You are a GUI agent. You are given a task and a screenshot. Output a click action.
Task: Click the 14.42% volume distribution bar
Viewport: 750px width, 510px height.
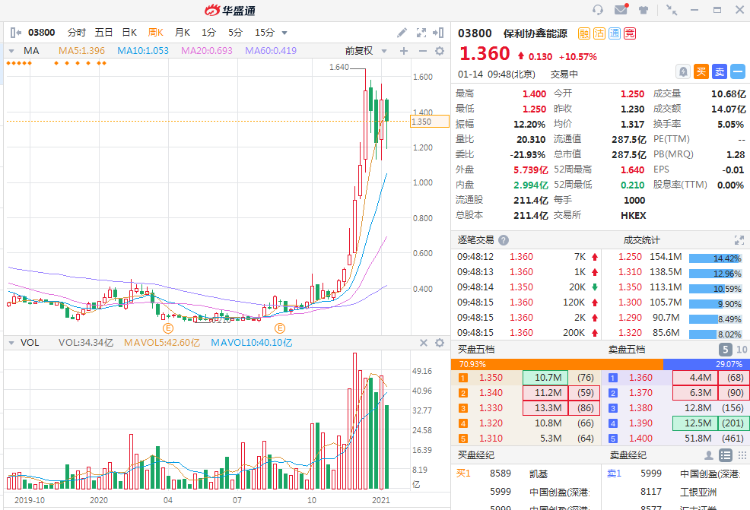[x=716, y=258]
